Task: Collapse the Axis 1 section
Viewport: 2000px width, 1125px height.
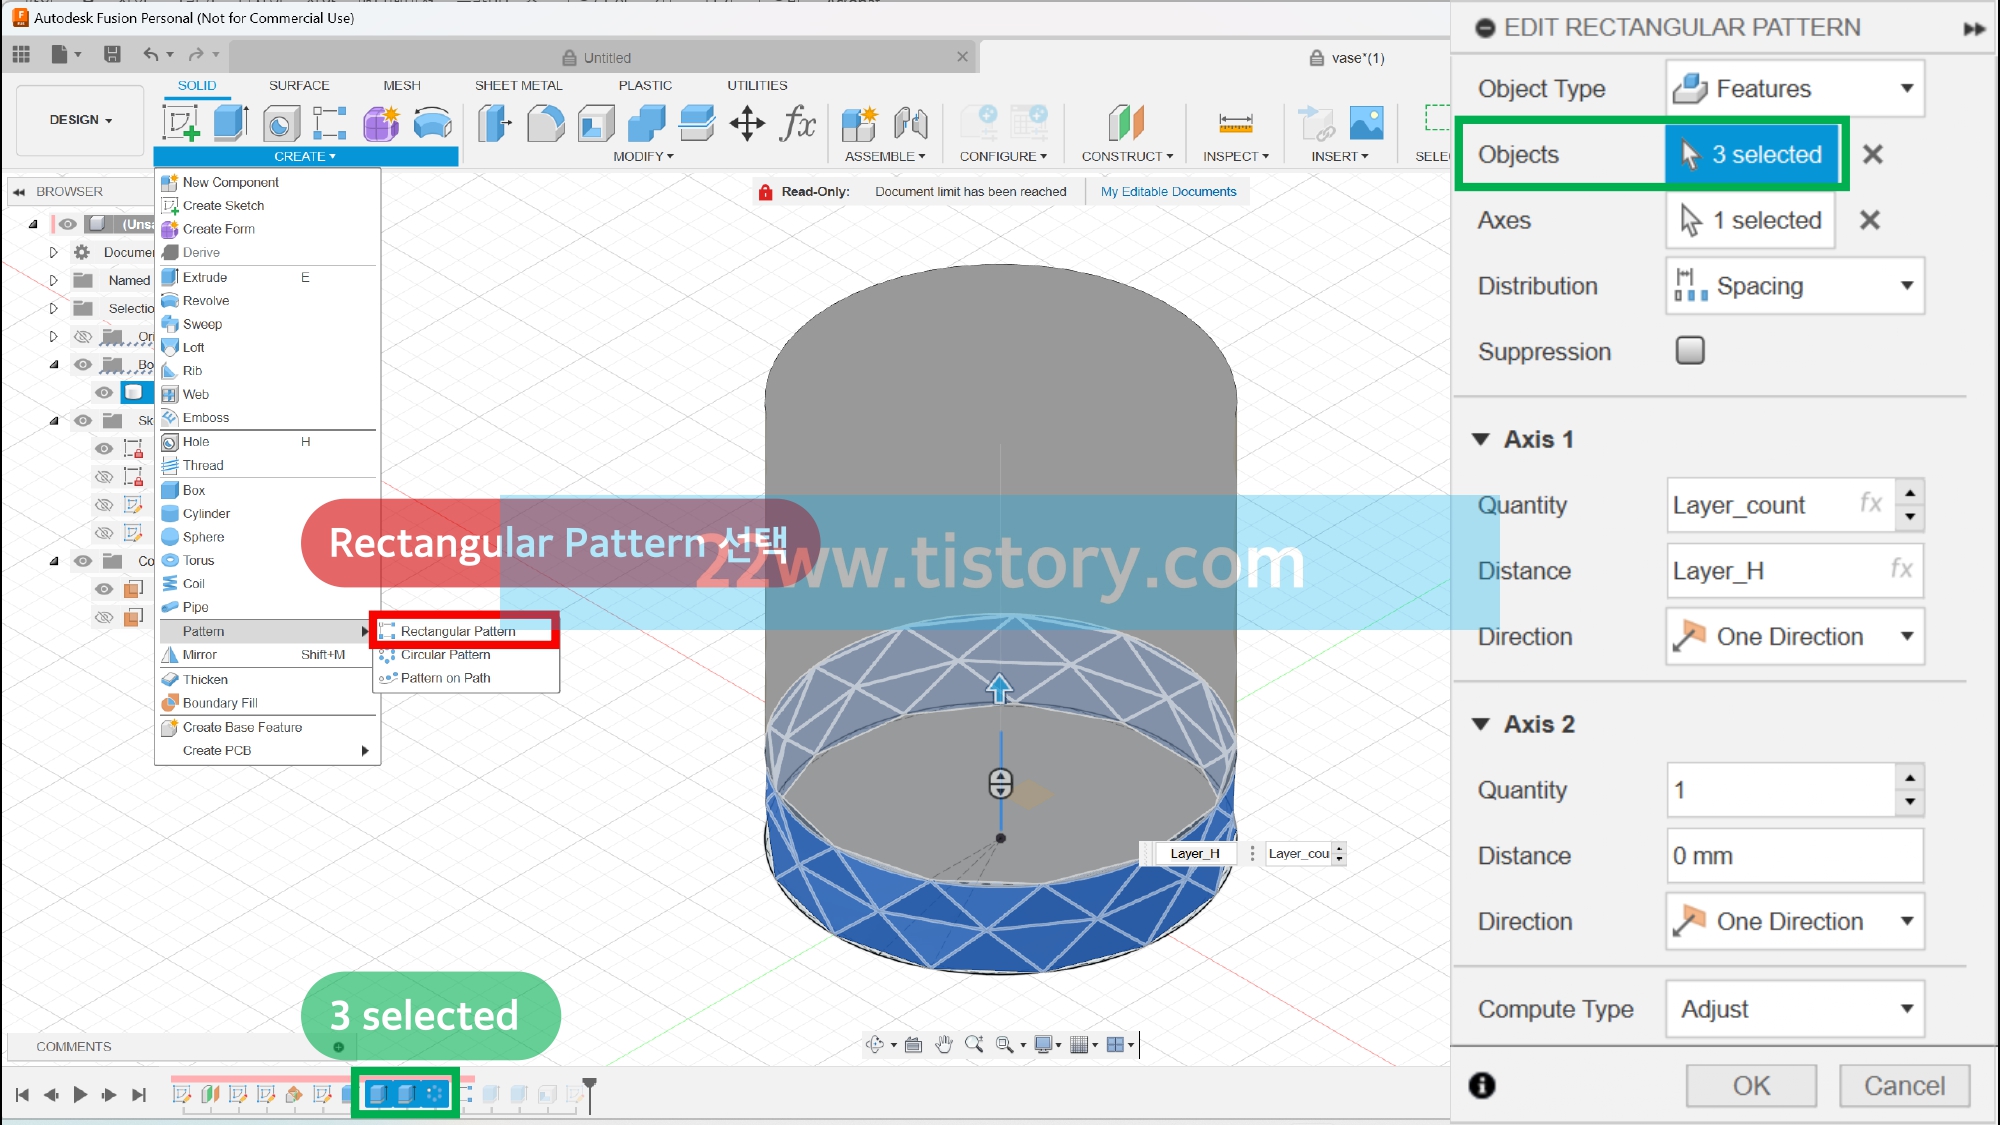Action: (1481, 439)
